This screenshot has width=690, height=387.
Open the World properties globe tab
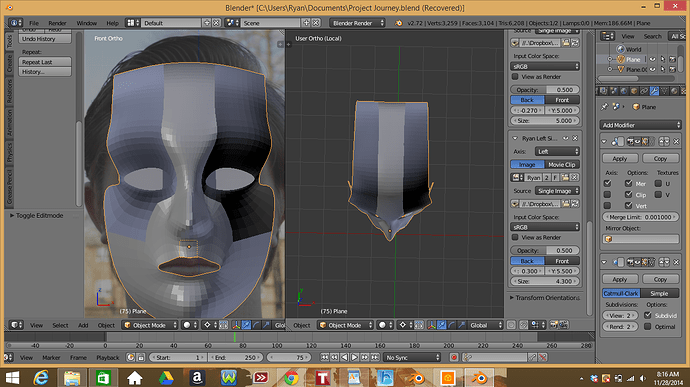624,91
